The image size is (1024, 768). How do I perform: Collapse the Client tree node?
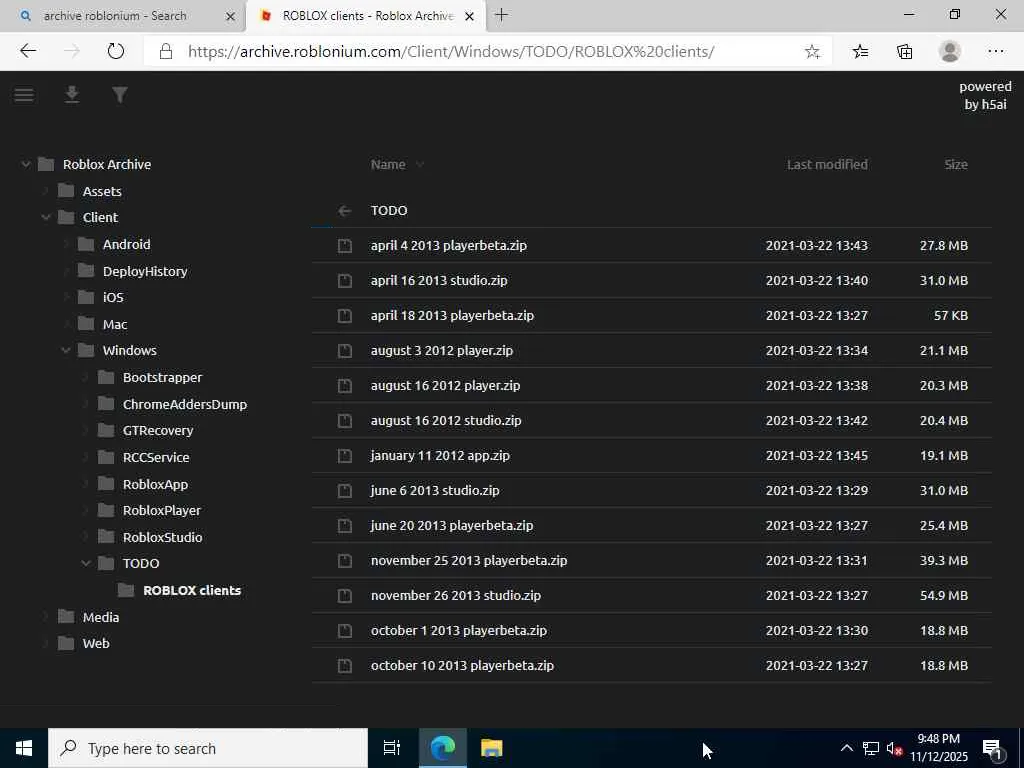pyautogui.click(x=46, y=217)
